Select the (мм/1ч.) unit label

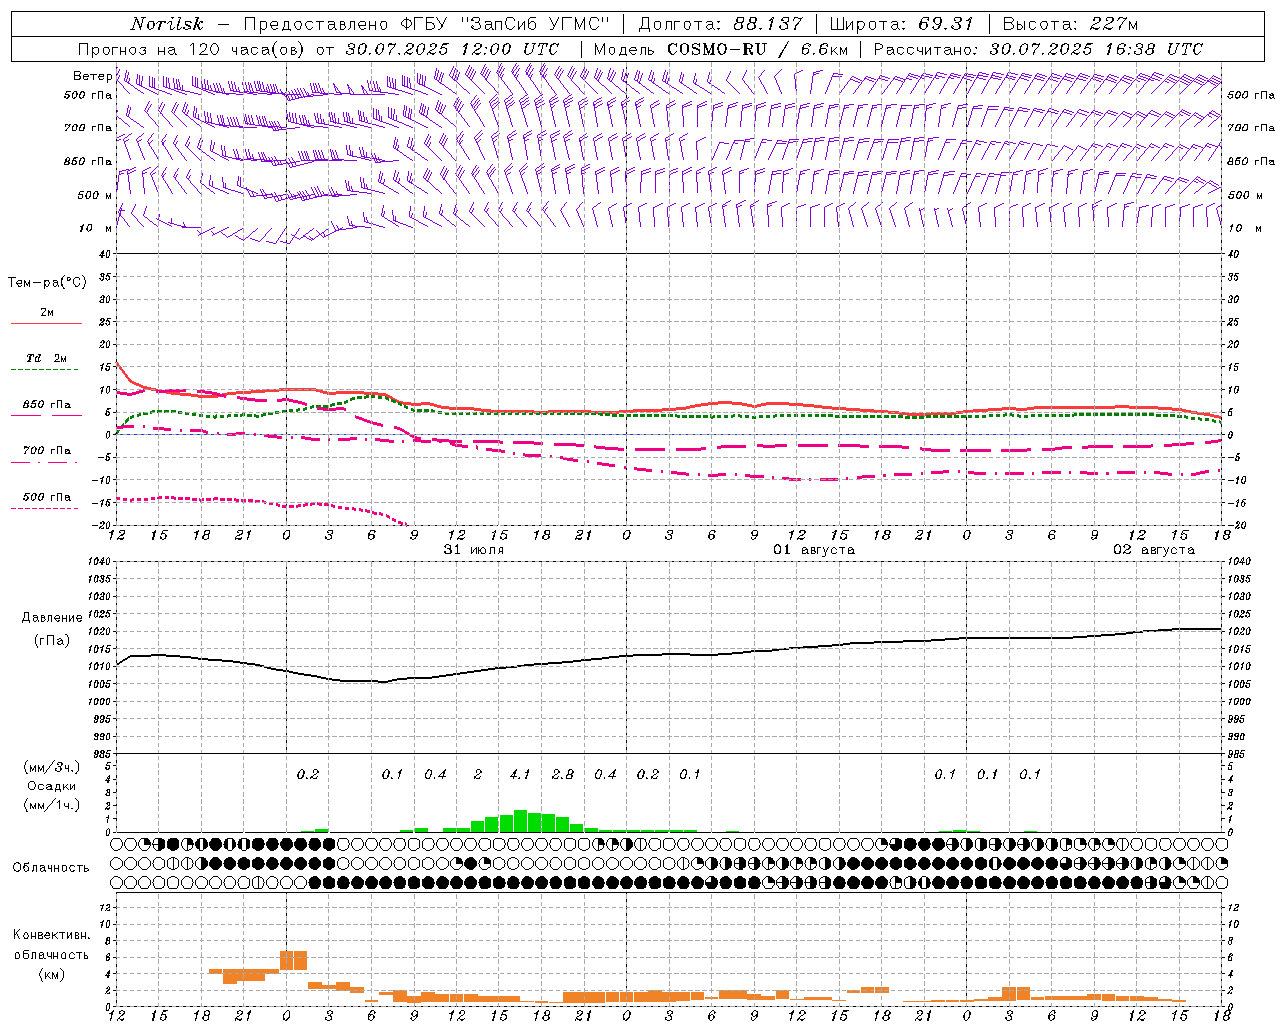pos(51,805)
